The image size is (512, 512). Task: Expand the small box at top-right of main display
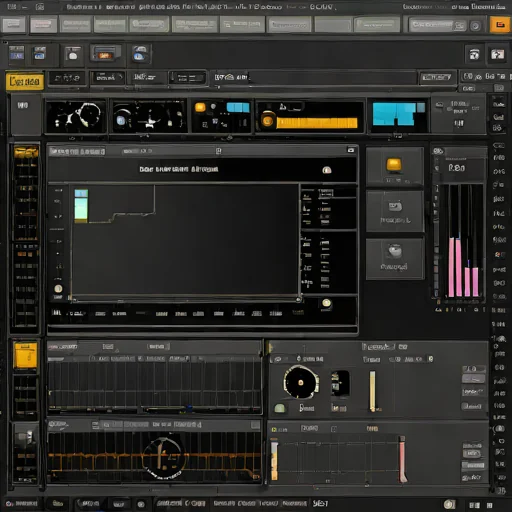coord(351,150)
